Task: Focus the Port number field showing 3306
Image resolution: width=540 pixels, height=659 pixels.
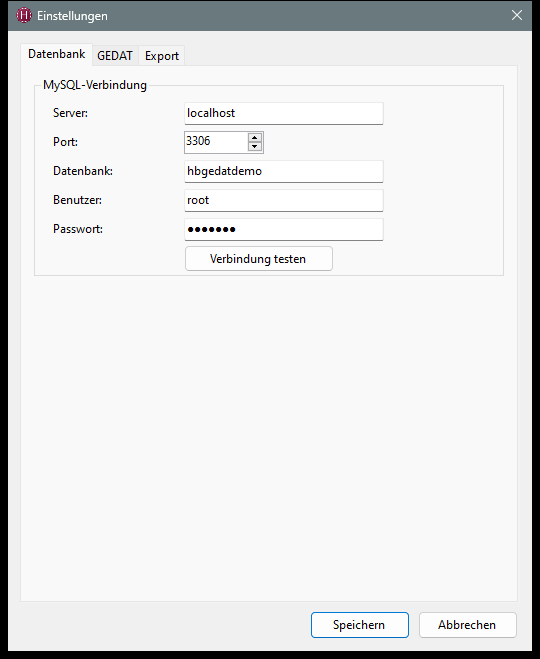Action: coord(216,142)
